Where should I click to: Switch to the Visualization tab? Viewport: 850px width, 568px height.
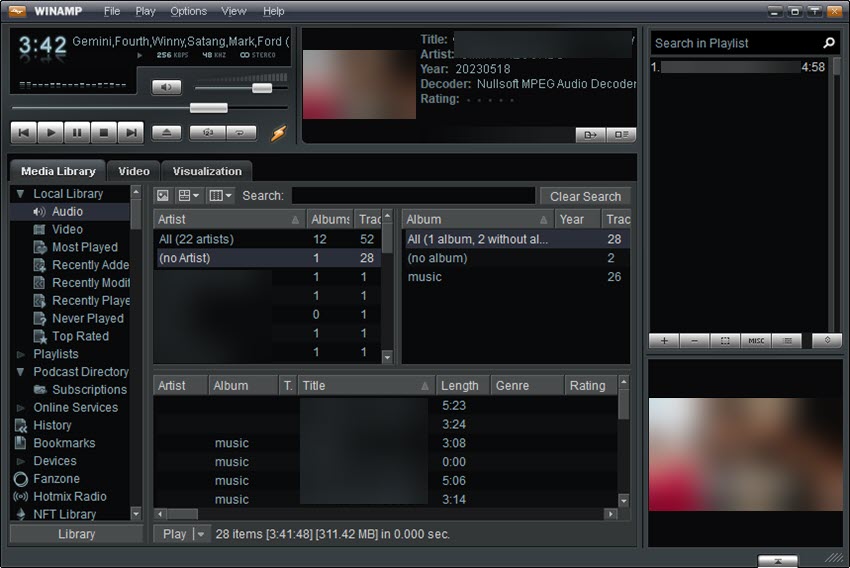(x=207, y=171)
